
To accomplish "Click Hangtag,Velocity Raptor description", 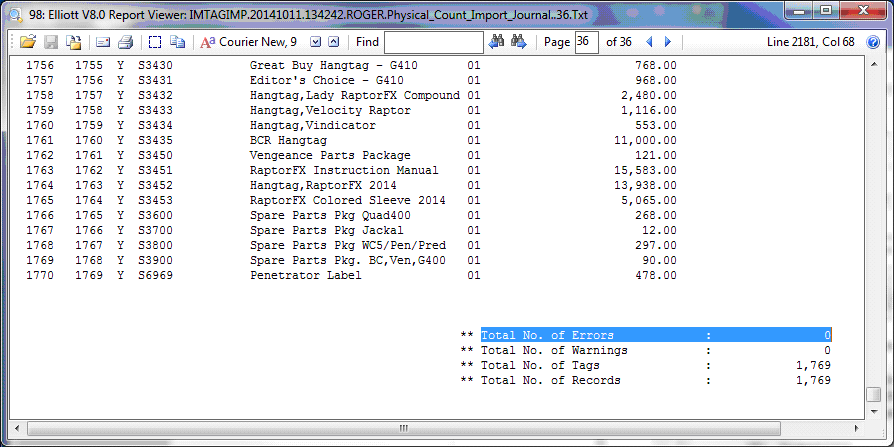I will point(330,110).
